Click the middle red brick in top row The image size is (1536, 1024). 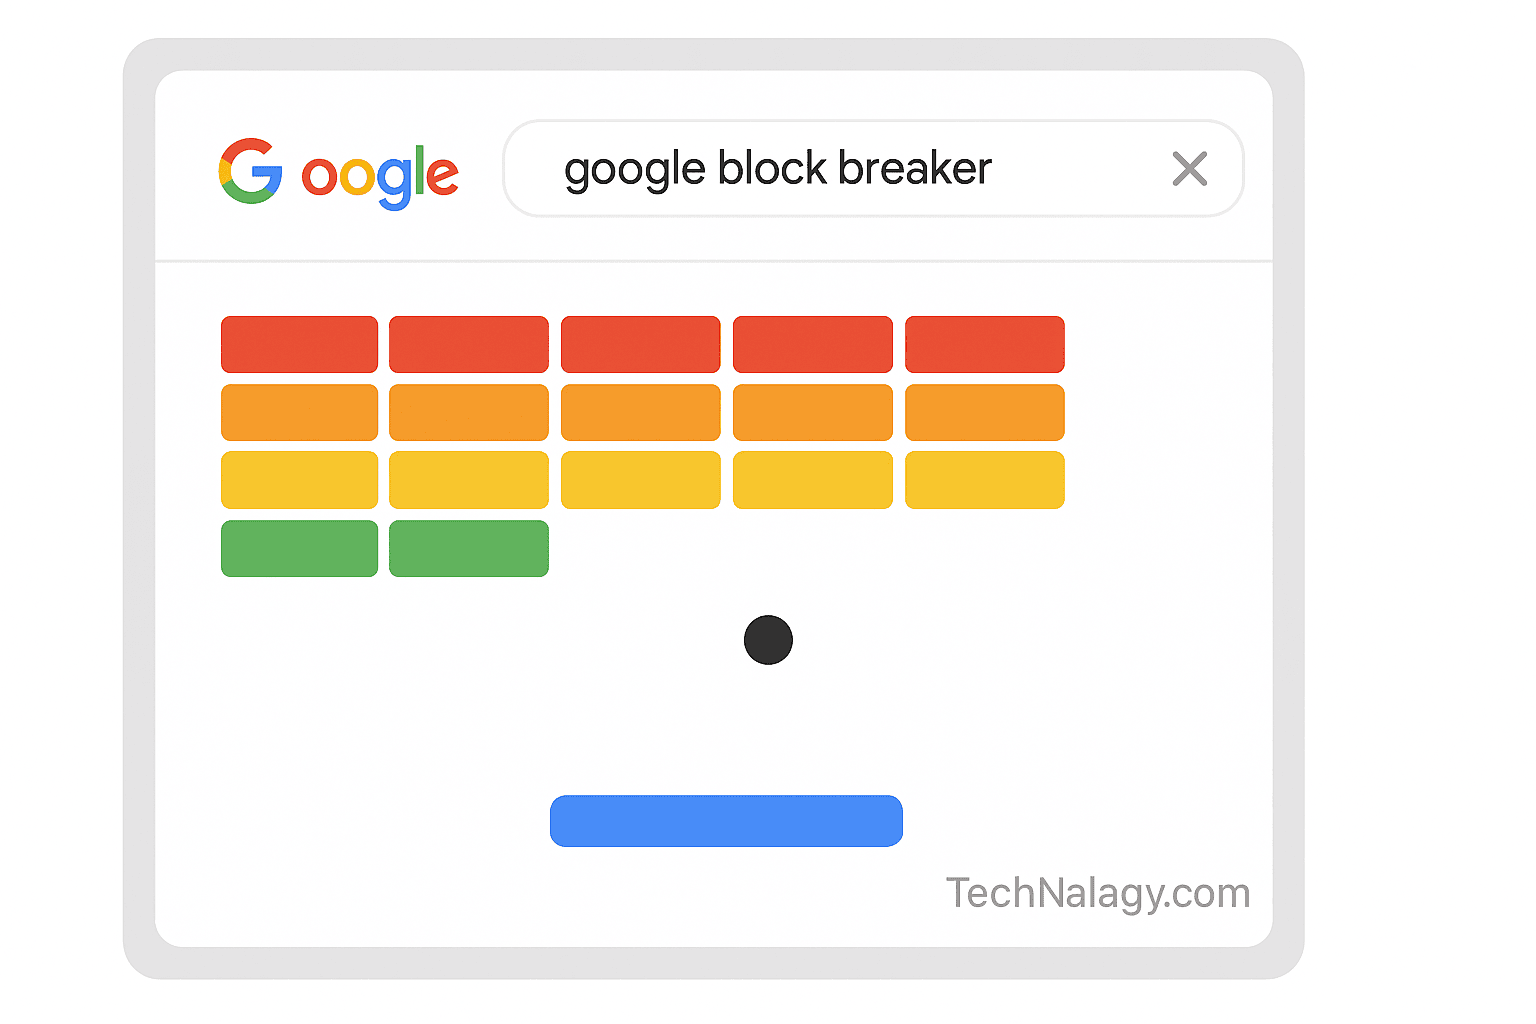640,344
